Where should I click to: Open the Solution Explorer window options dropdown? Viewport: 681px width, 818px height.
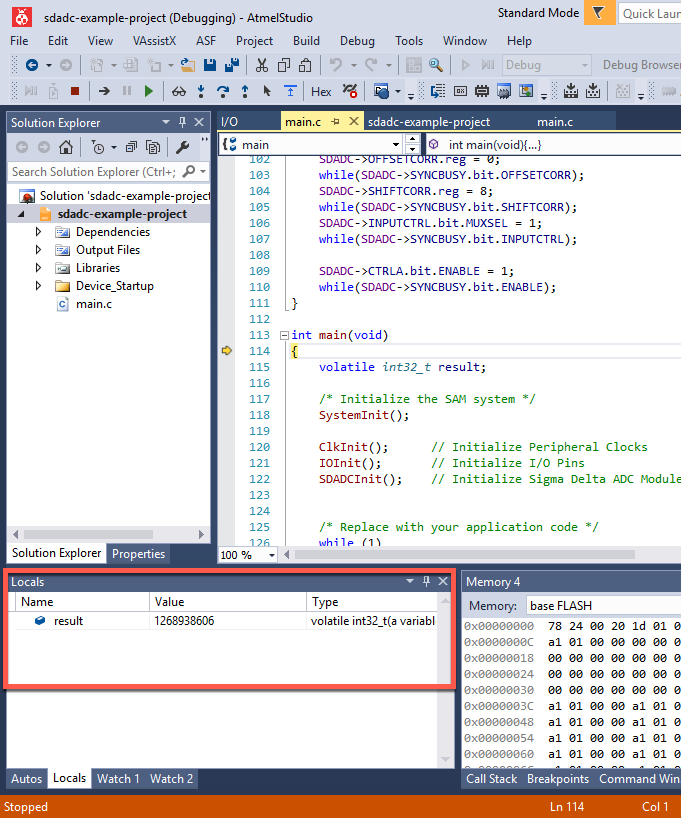coord(166,122)
